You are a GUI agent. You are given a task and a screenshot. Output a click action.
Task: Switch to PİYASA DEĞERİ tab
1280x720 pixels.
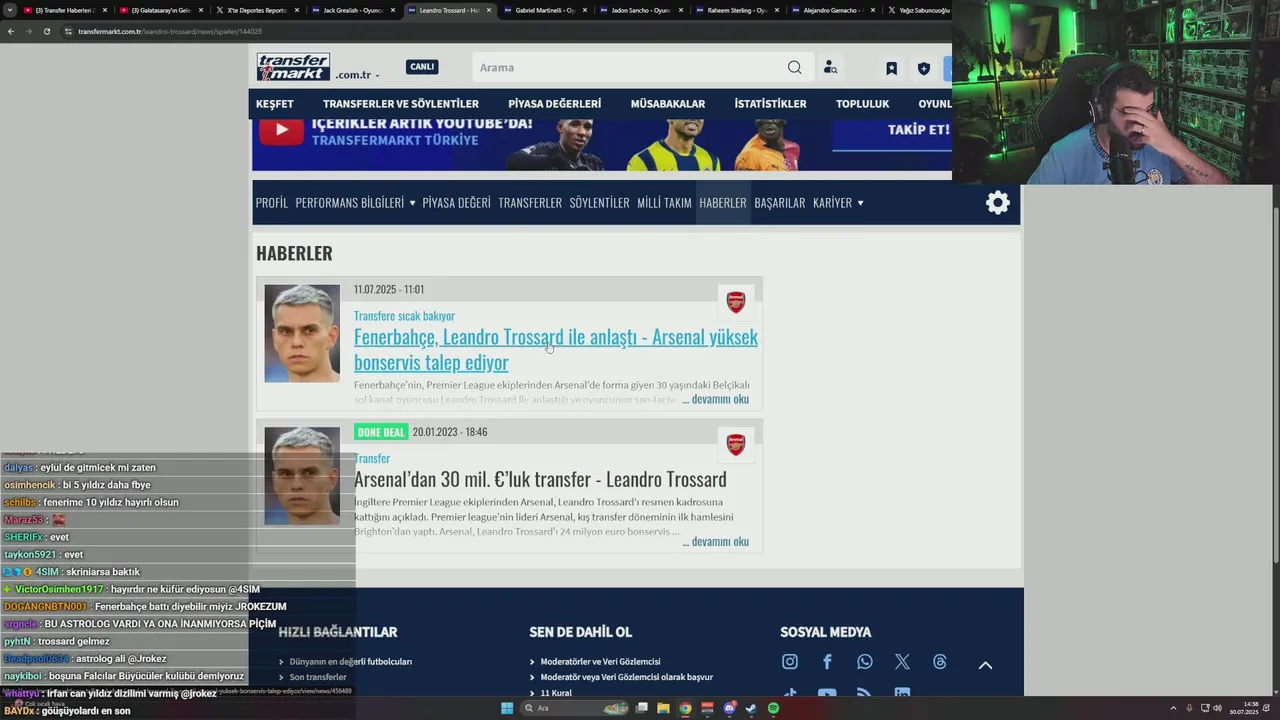tap(456, 203)
